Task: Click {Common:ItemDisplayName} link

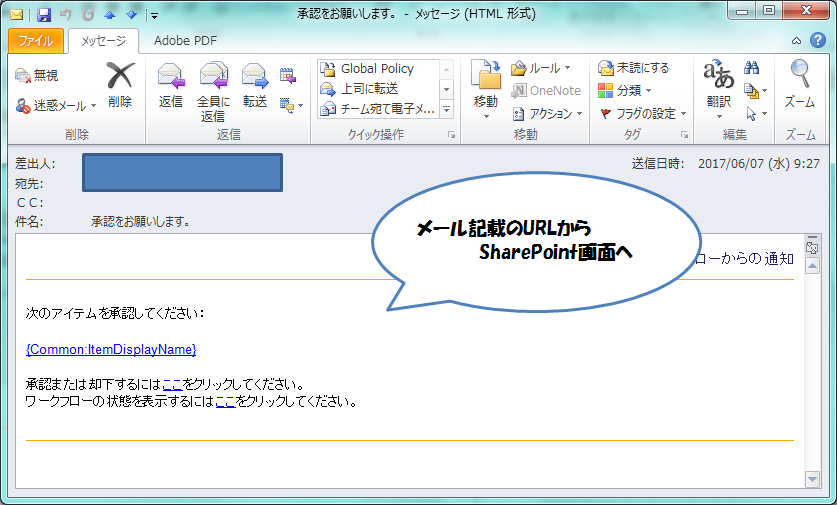Action: click(111, 350)
